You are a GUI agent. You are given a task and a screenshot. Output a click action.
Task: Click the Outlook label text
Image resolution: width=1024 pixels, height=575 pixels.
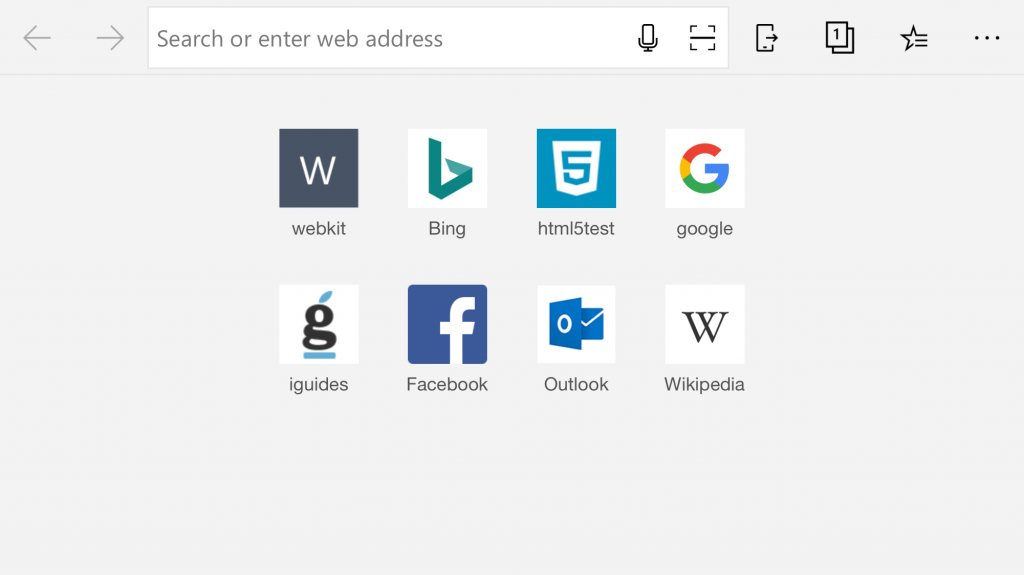click(x=576, y=384)
